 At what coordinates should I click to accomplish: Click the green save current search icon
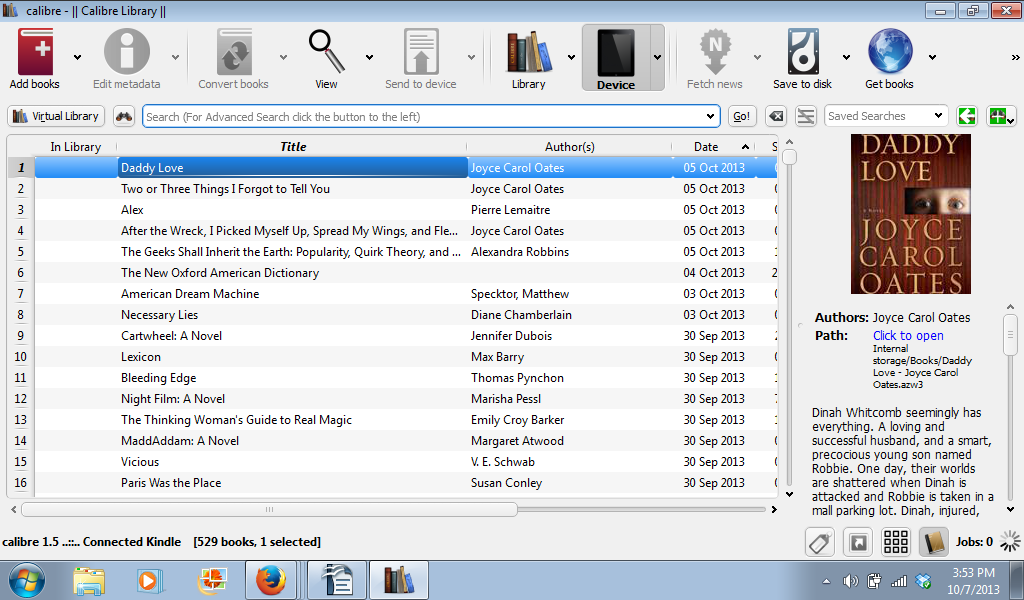pyautogui.click(x=1000, y=116)
